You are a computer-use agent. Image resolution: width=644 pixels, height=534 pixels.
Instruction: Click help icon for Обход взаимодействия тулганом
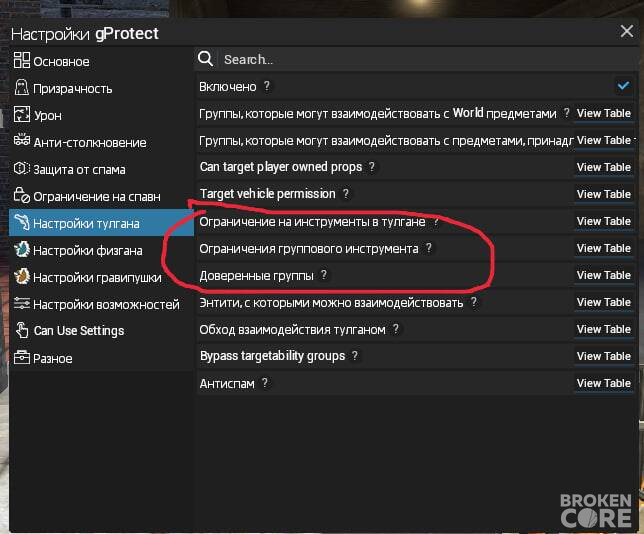click(396, 329)
